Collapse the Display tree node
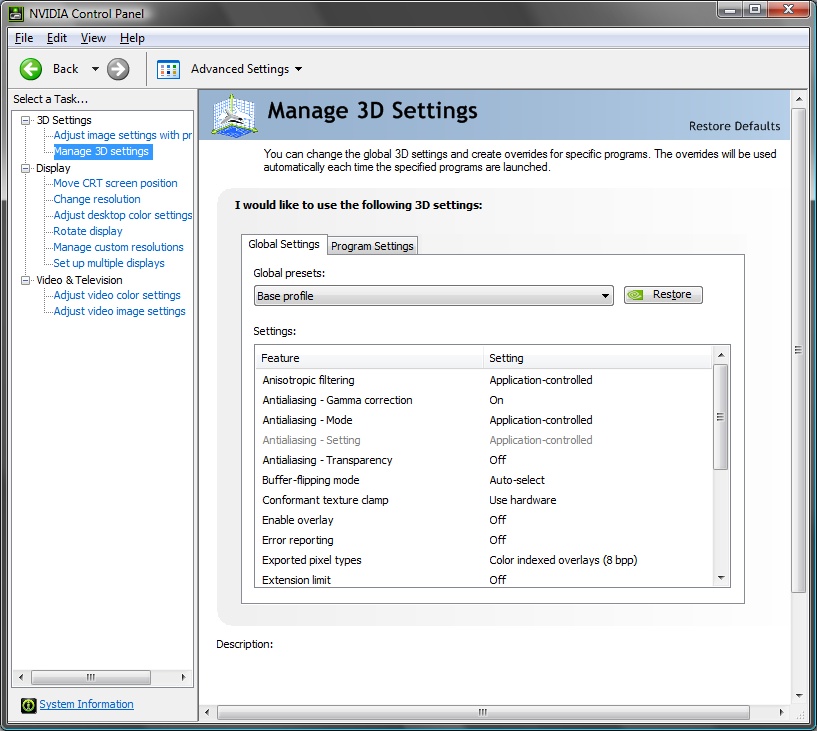Viewport: 817px width, 731px height. (x=25, y=168)
